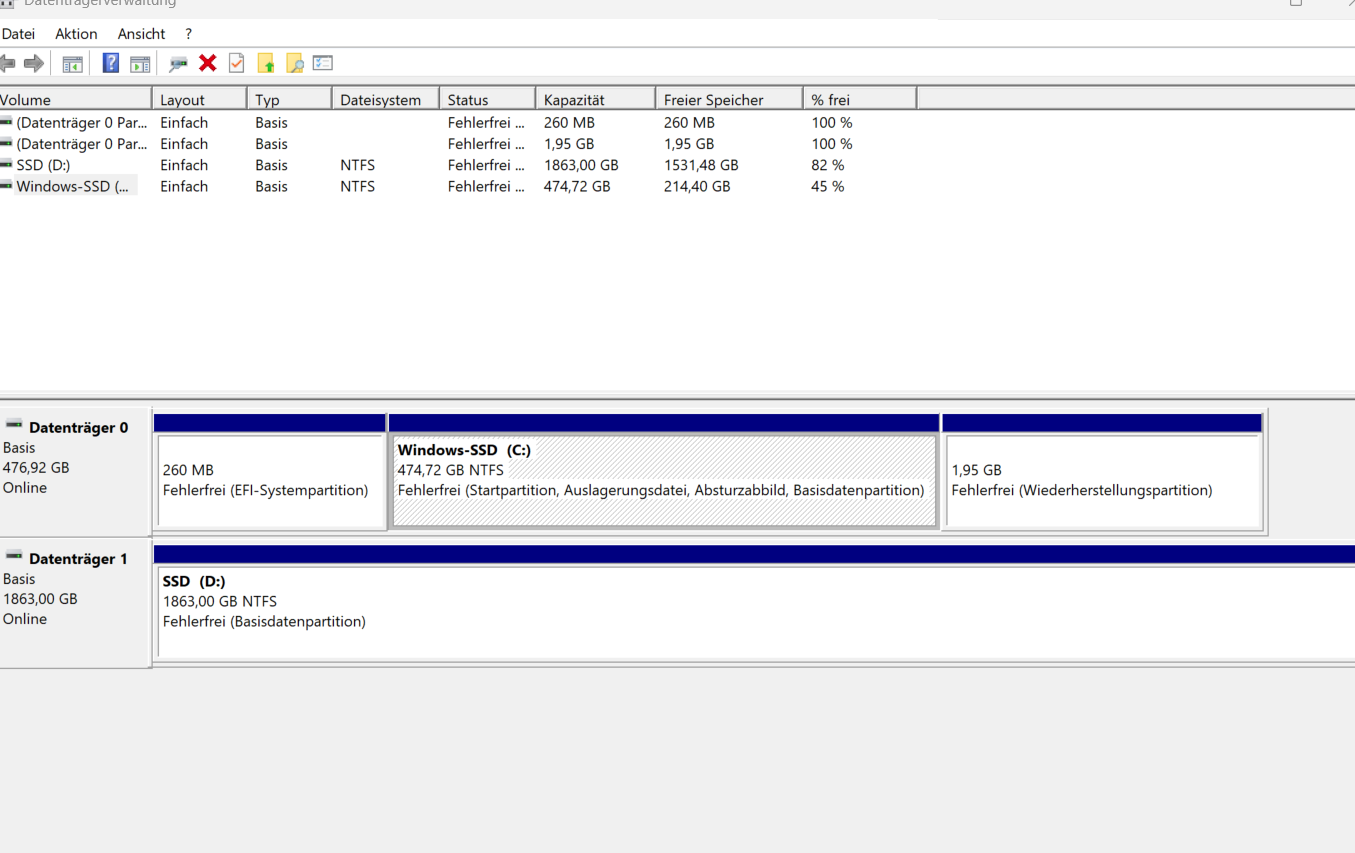
Task: Click drive icon of SSD (D:) row
Action: click(x=7, y=165)
